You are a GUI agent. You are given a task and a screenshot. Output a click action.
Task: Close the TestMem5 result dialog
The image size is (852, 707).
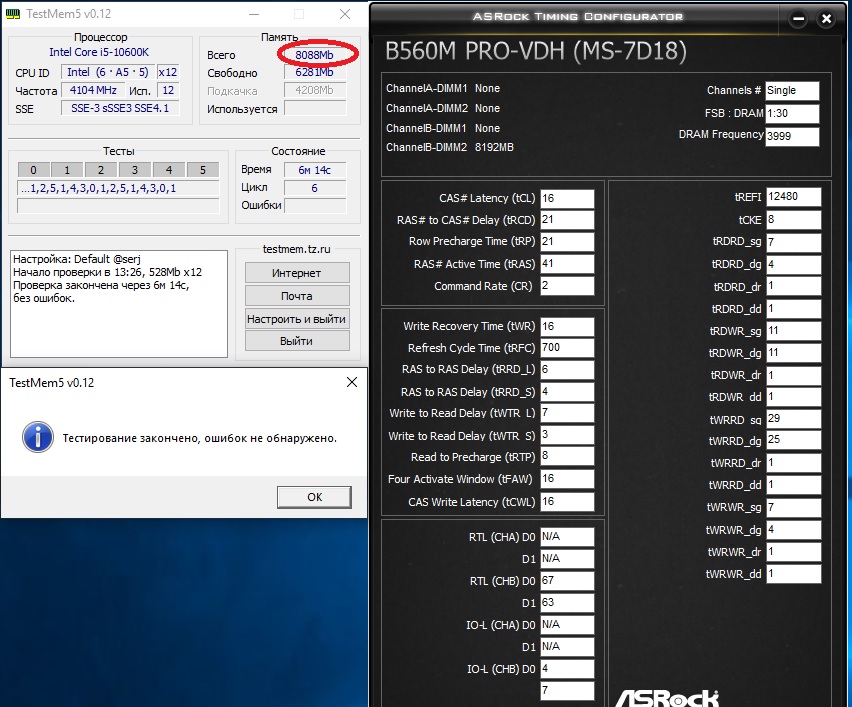point(352,382)
